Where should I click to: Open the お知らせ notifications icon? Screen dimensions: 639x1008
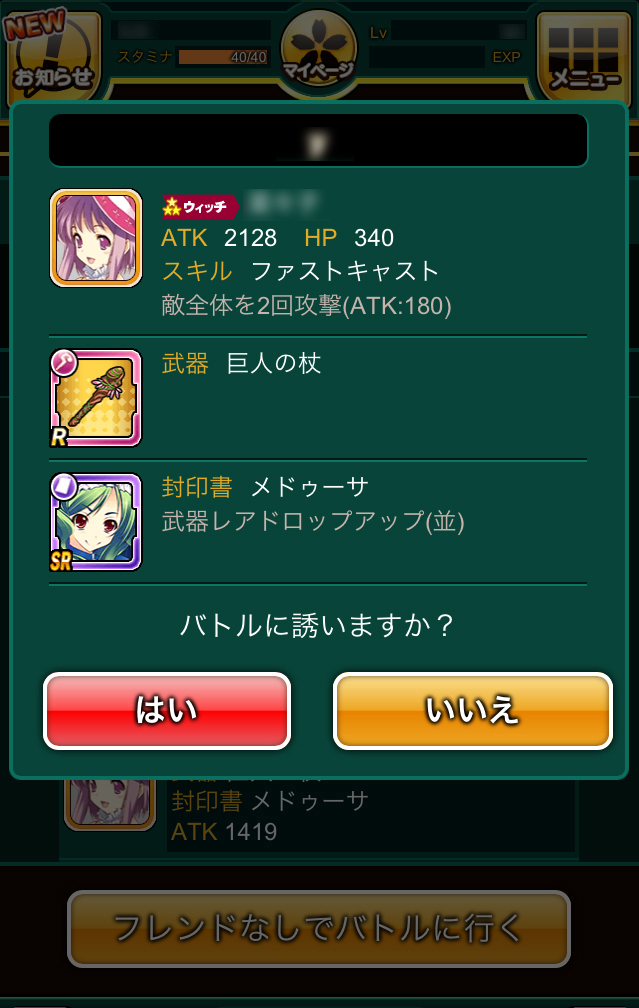tap(54, 57)
